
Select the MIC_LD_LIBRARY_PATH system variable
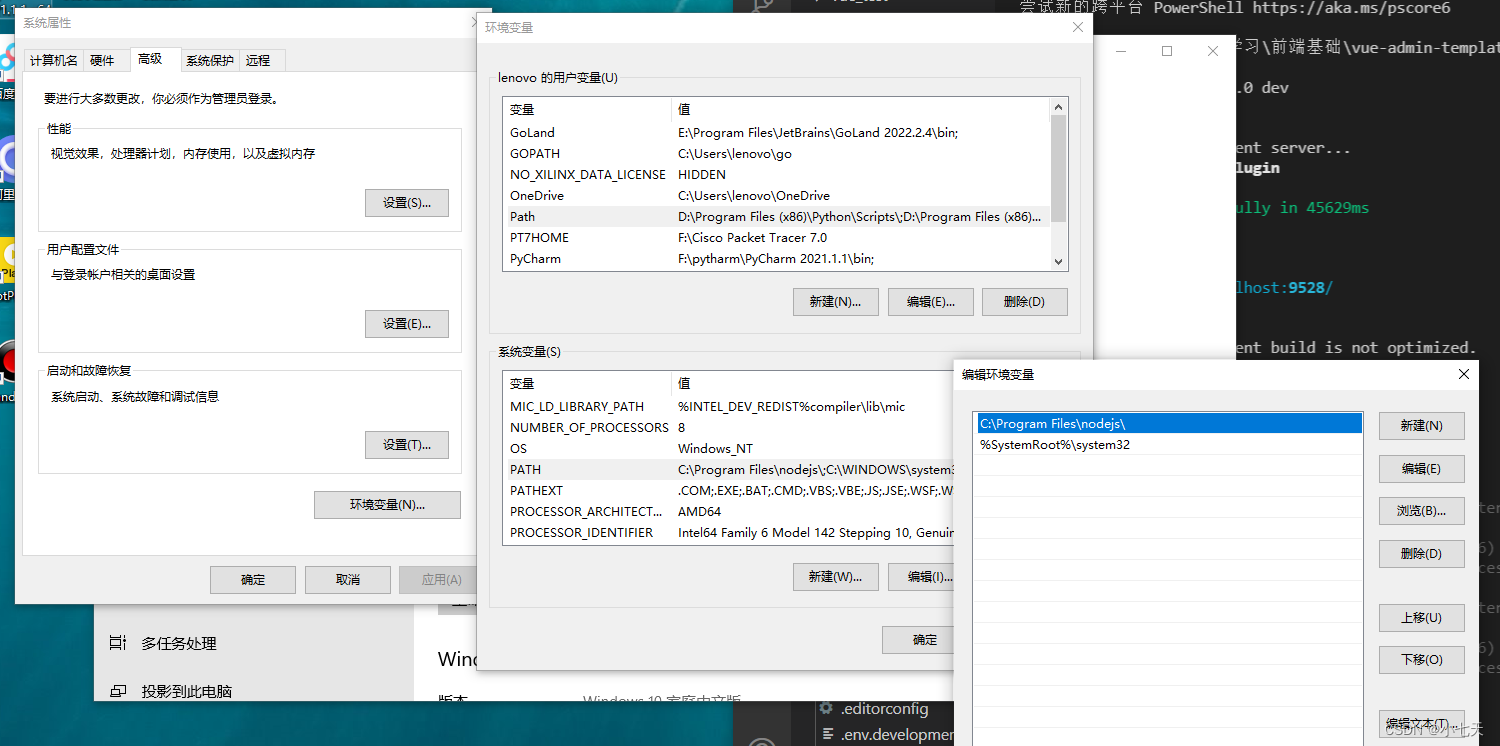[730, 406]
